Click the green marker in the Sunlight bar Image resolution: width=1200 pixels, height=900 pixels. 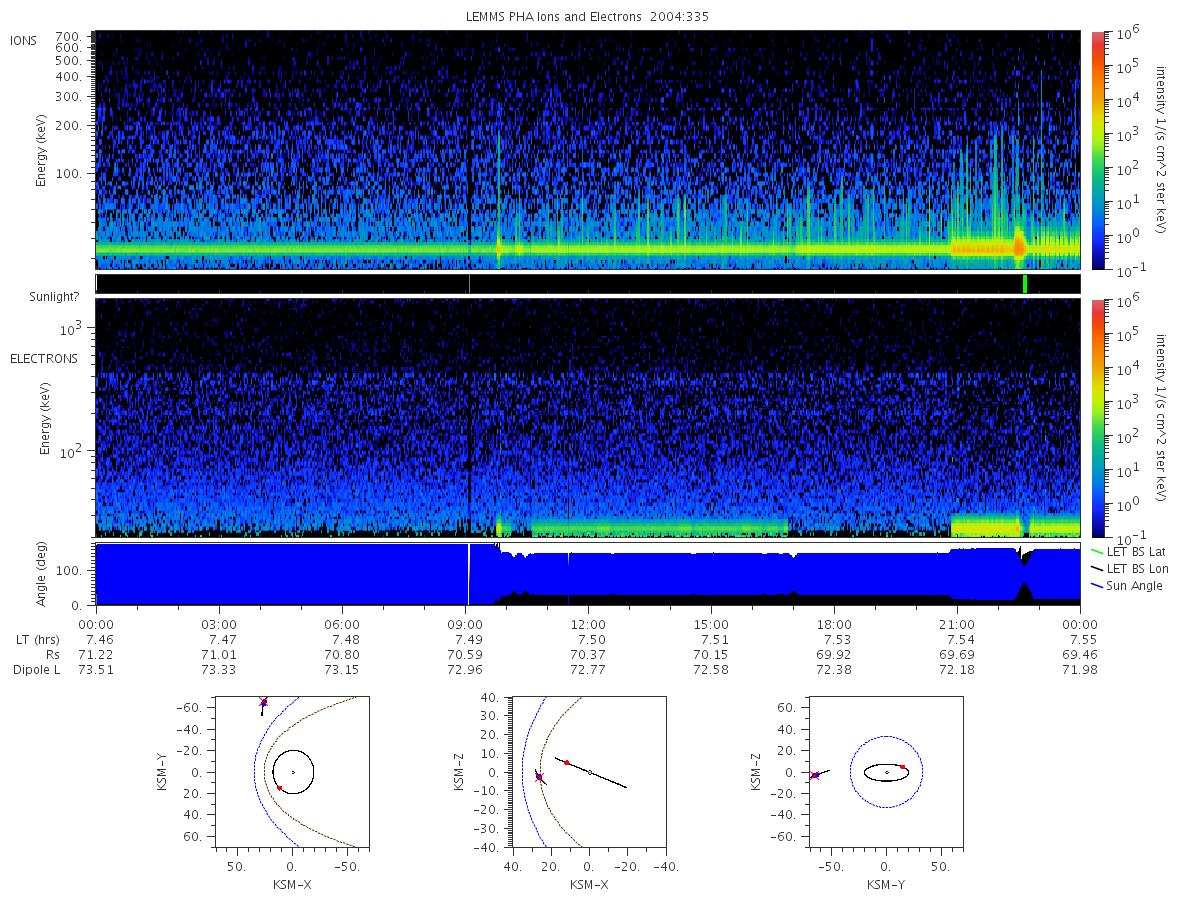coord(1025,284)
